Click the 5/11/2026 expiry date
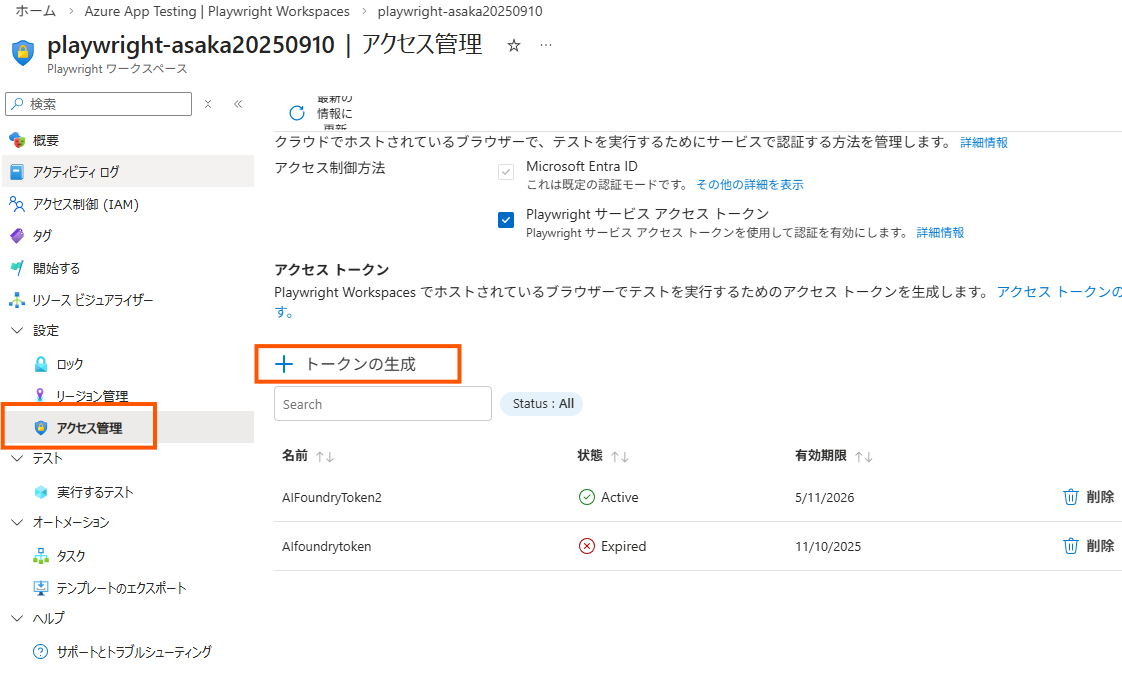 pyautogui.click(x=824, y=497)
